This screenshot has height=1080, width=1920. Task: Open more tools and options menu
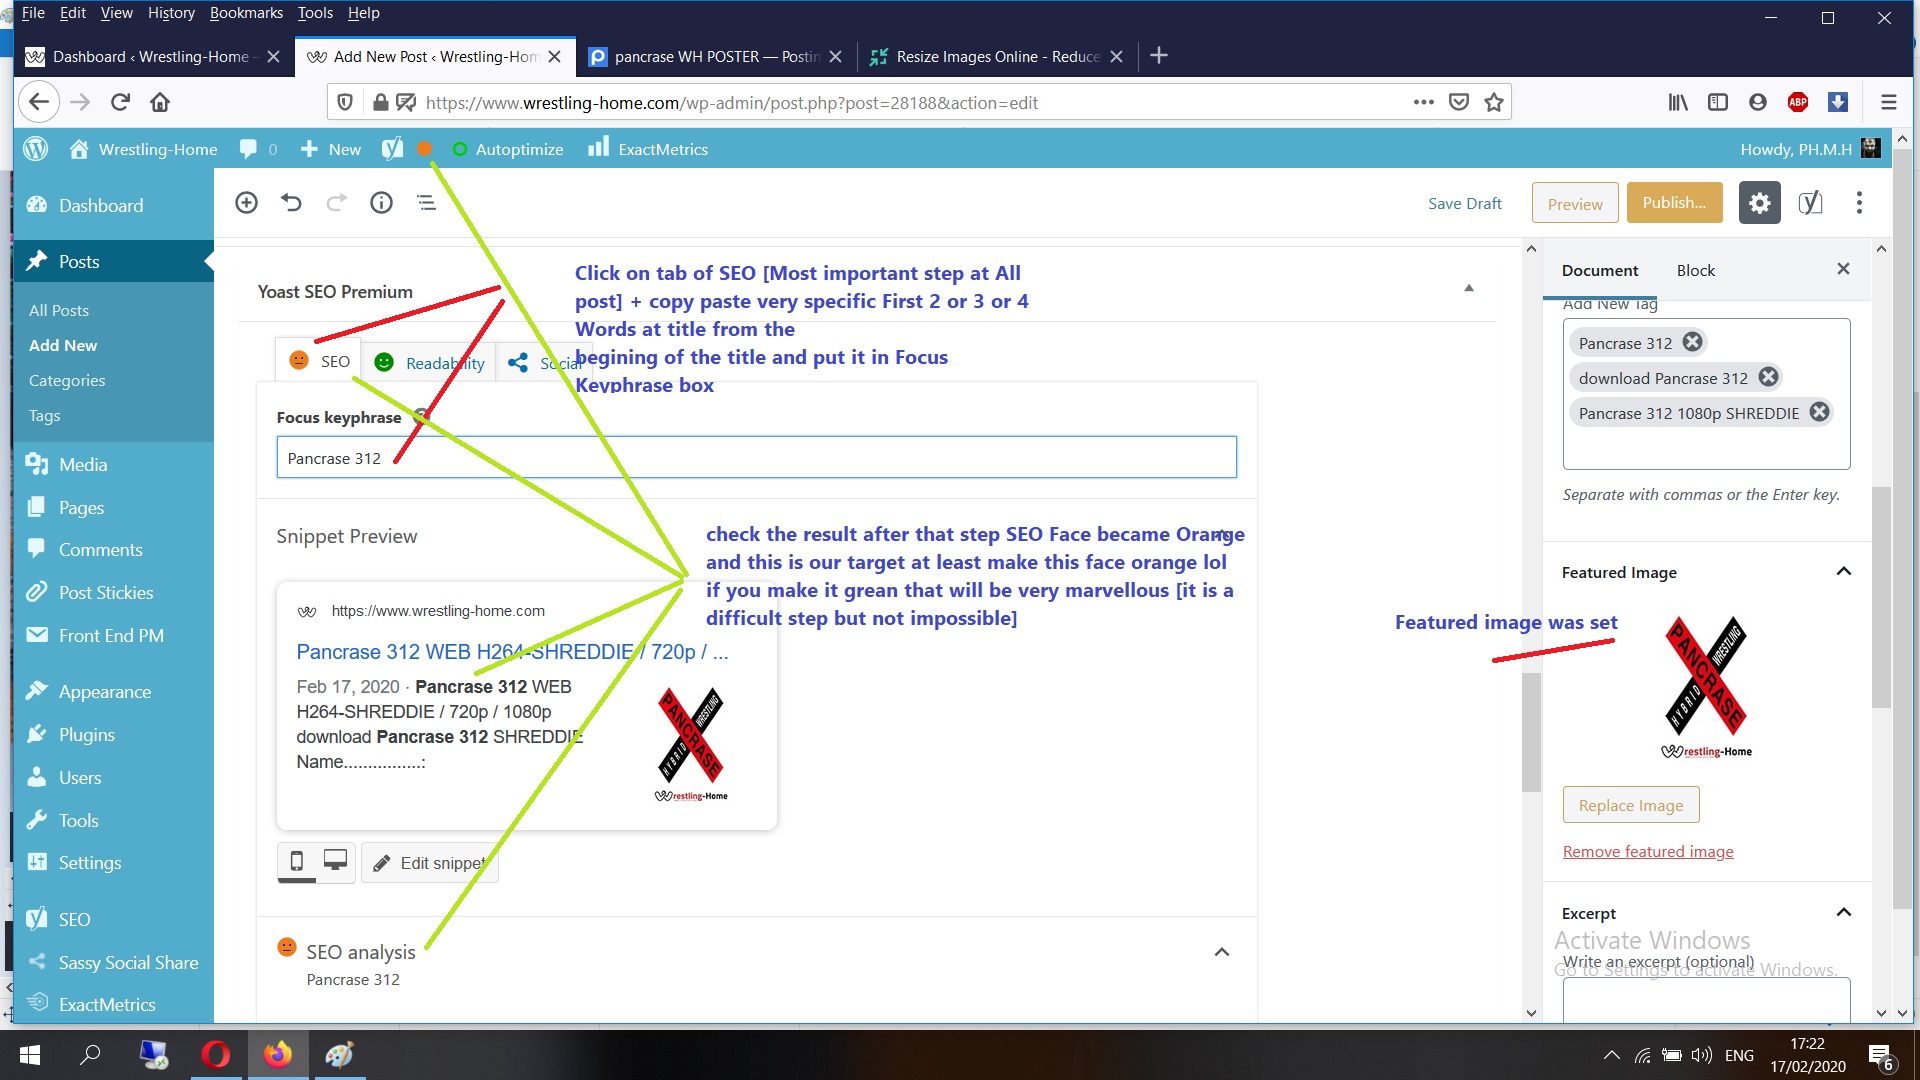1859,203
